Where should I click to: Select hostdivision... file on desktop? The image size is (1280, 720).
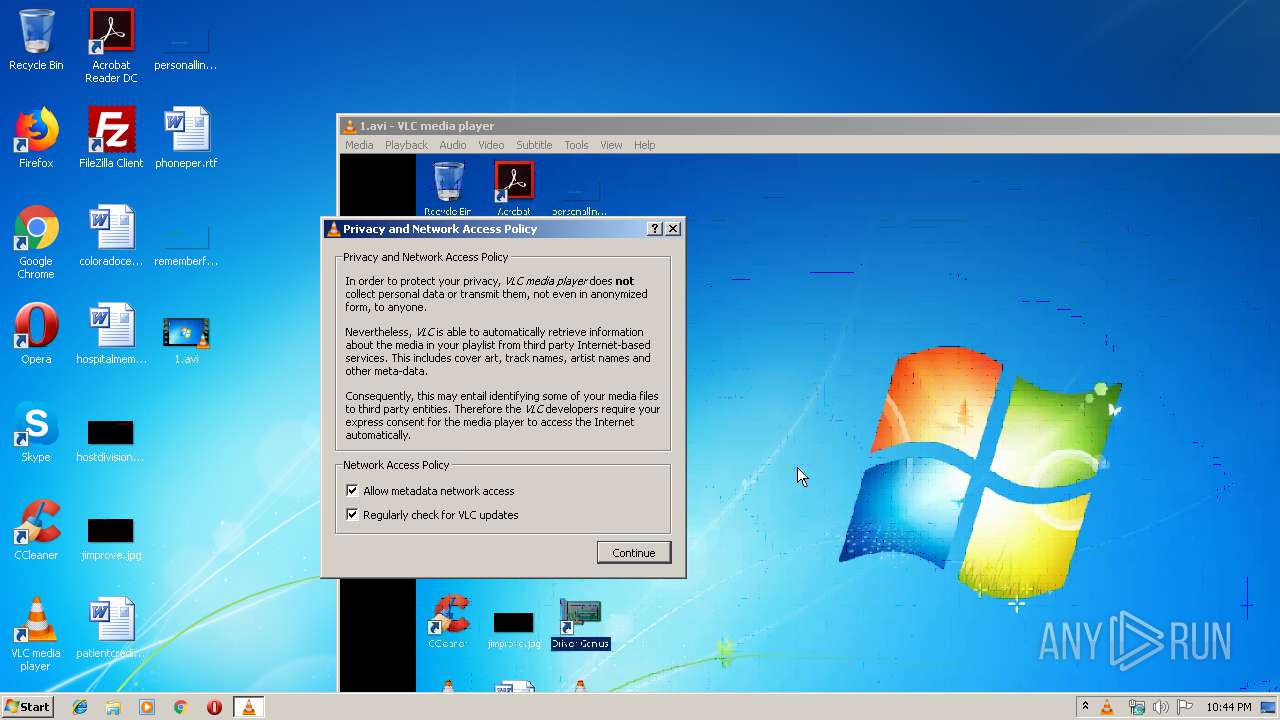click(x=110, y=440)
